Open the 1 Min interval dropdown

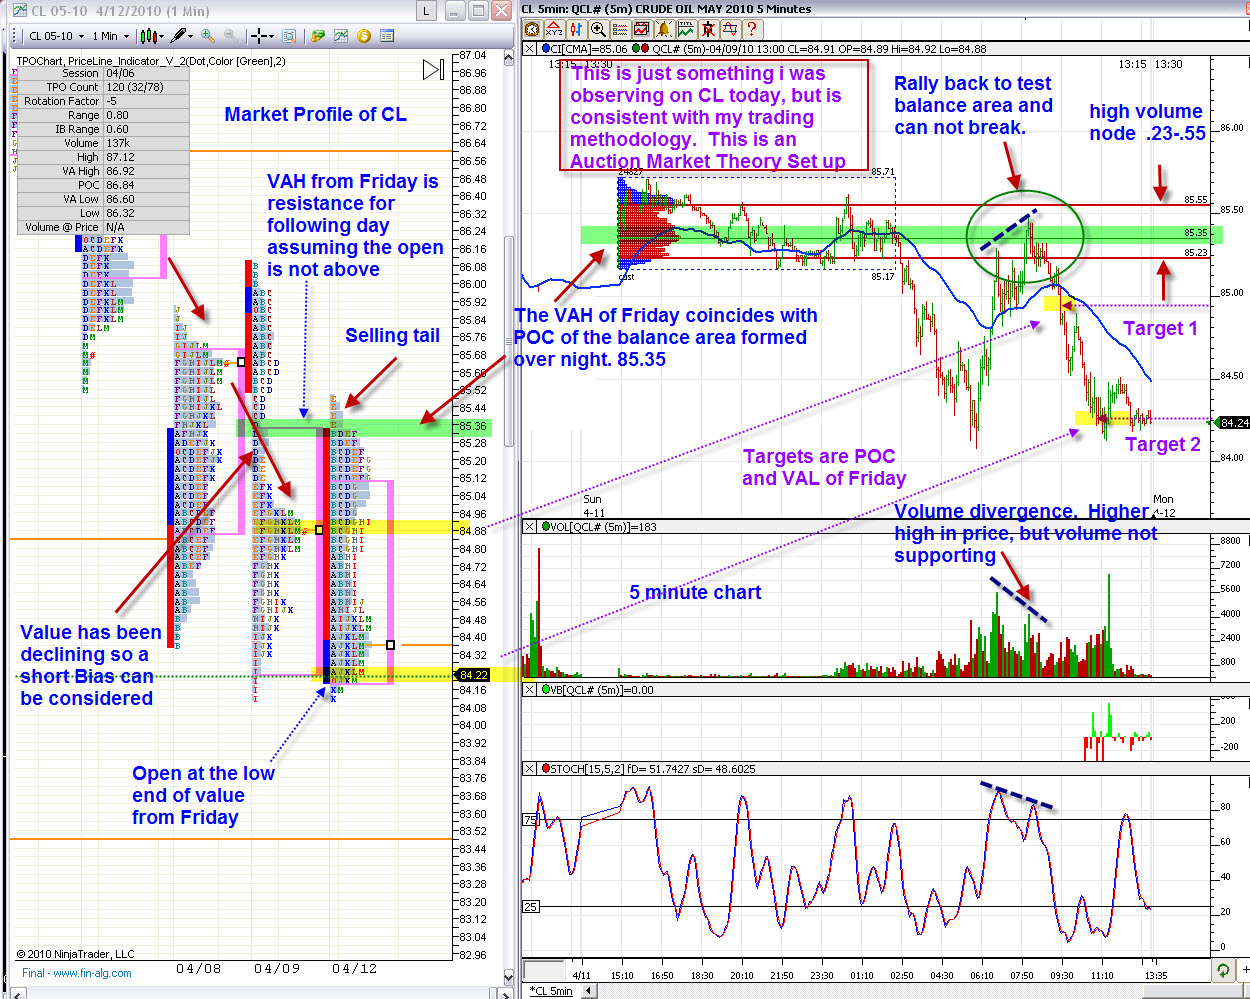tap(110, 36)
